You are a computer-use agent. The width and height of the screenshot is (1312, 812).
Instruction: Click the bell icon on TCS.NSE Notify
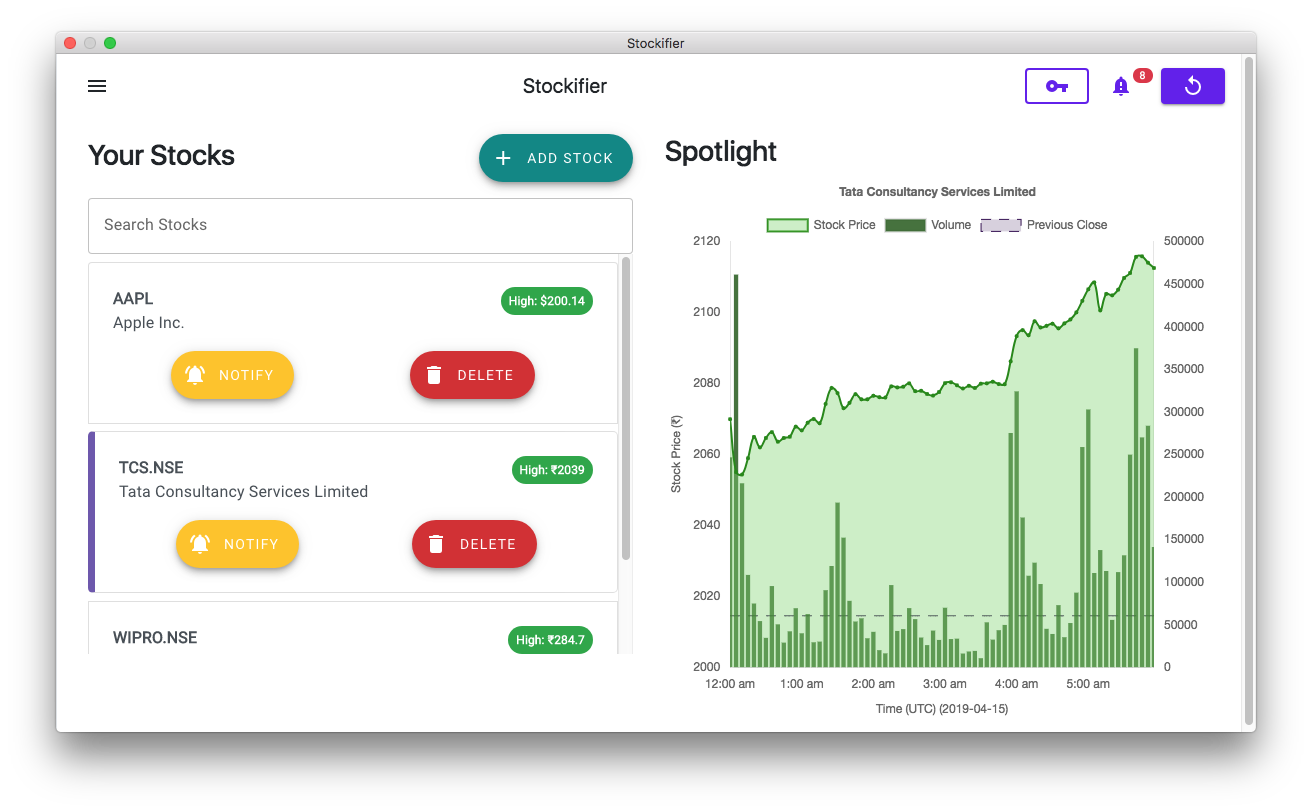200,544
